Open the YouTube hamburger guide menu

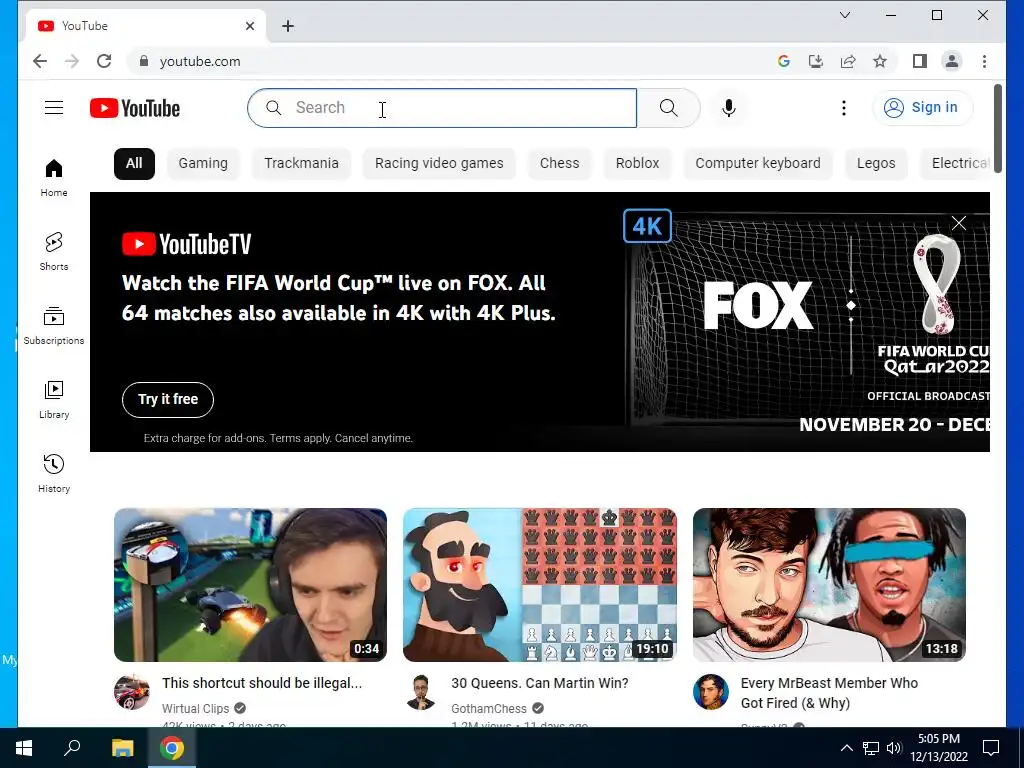(x=54, y=108)
